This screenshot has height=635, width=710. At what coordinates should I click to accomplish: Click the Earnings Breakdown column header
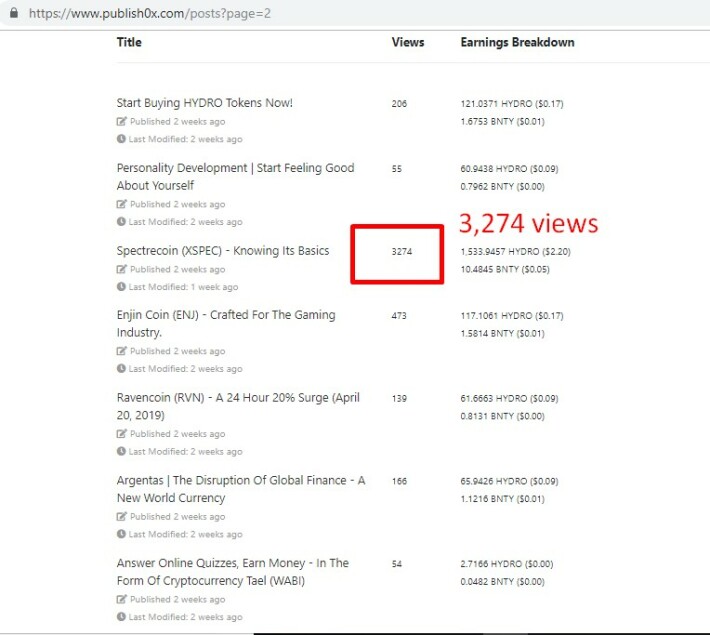[x=518, y=42]
